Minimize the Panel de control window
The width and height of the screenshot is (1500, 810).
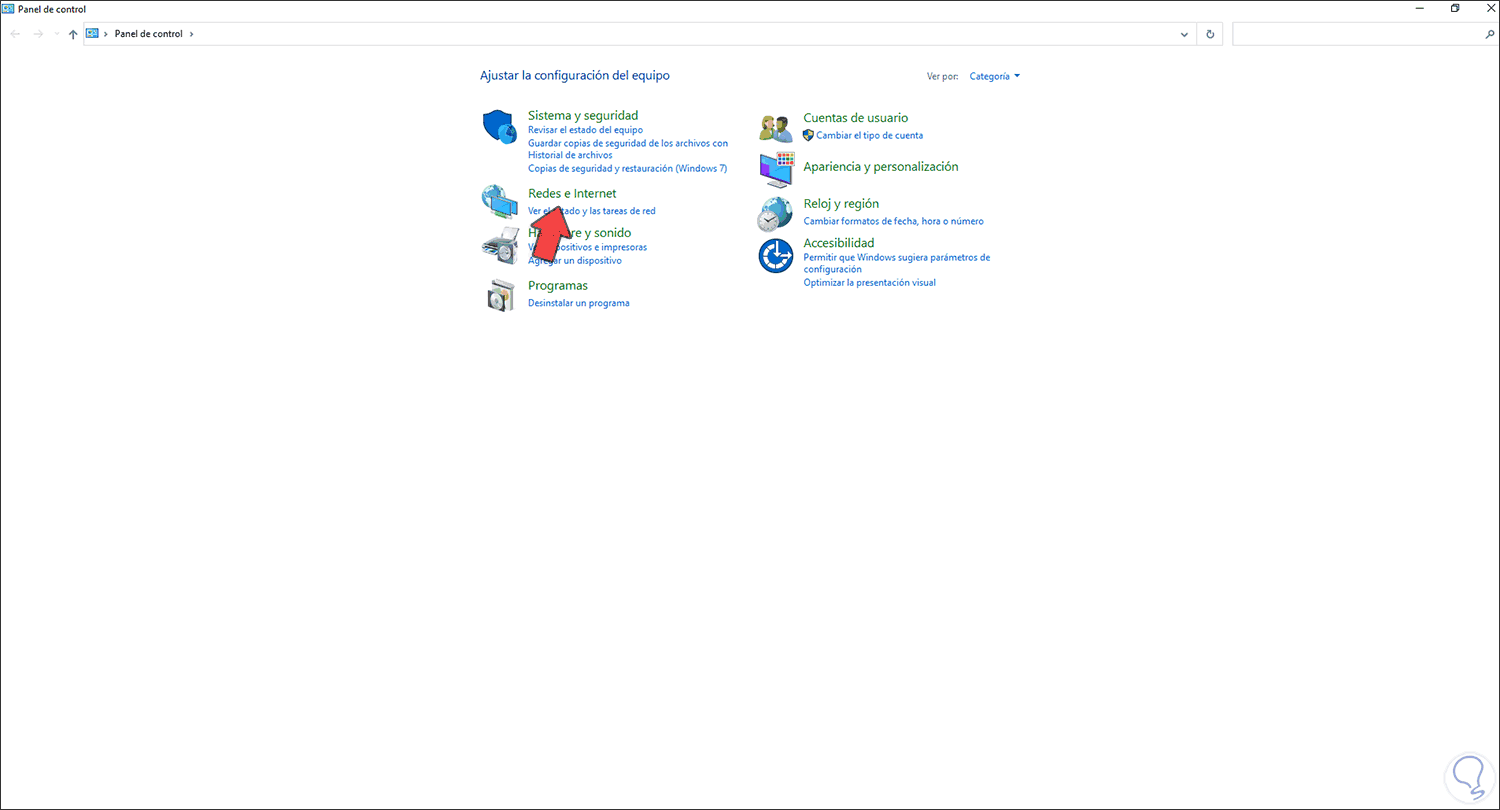coord(1420,9)
